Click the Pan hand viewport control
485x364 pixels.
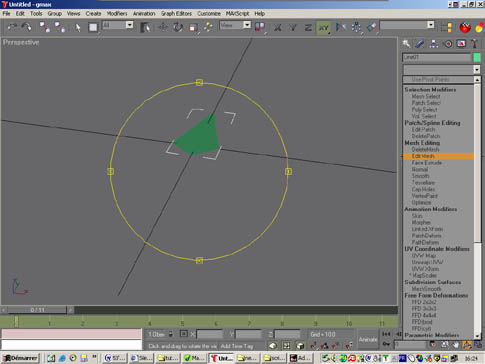(x=456, y=345)
